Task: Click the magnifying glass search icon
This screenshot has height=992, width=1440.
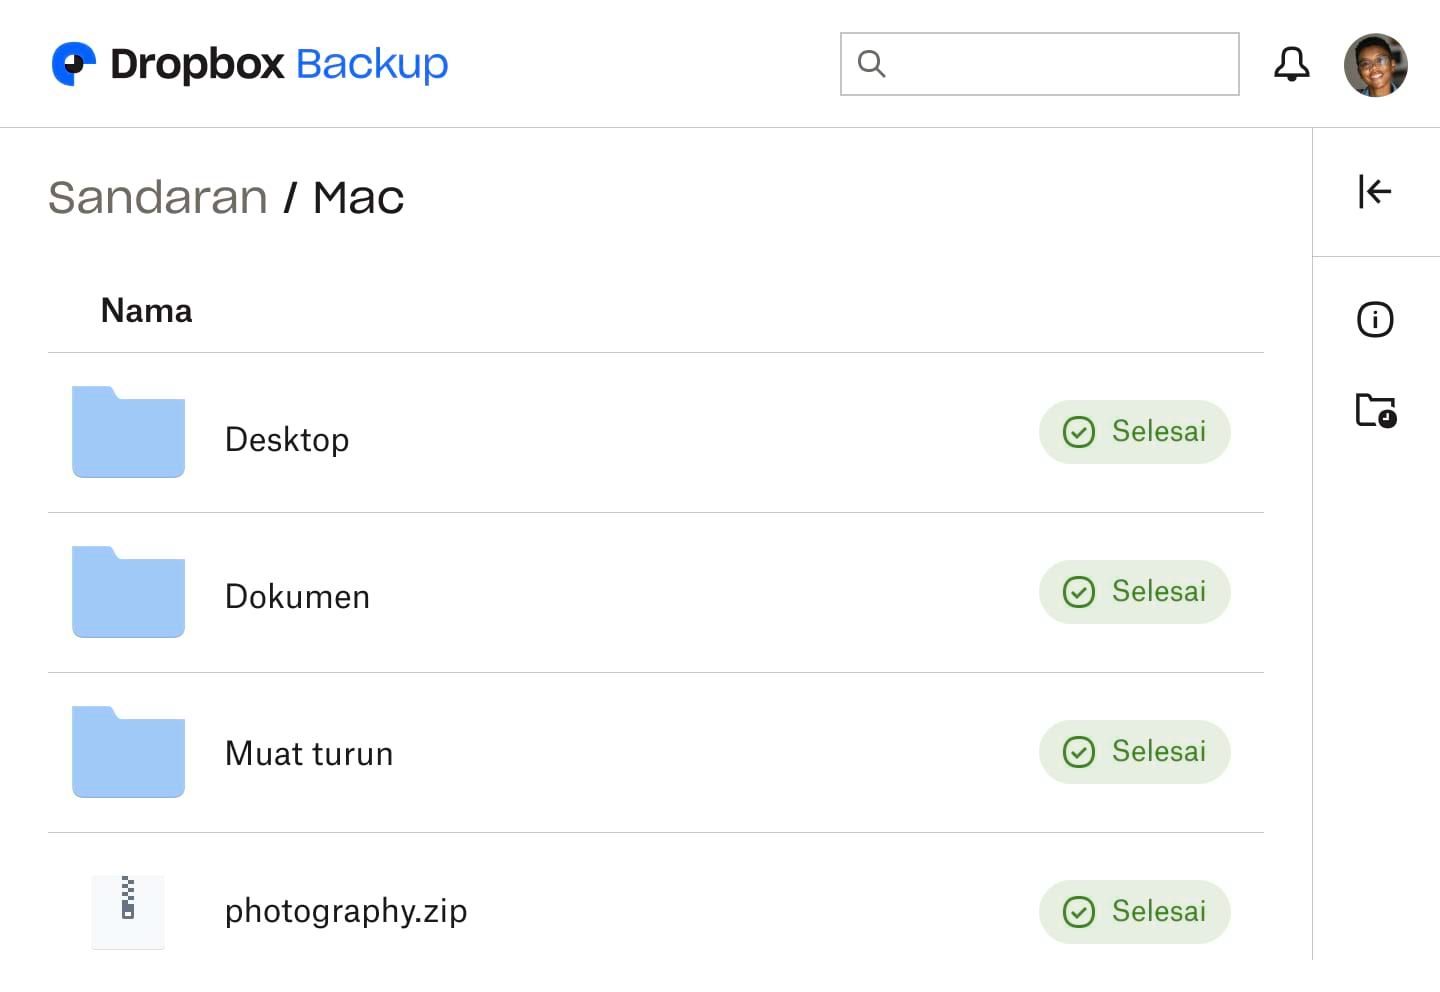Action: coord(871,63)
